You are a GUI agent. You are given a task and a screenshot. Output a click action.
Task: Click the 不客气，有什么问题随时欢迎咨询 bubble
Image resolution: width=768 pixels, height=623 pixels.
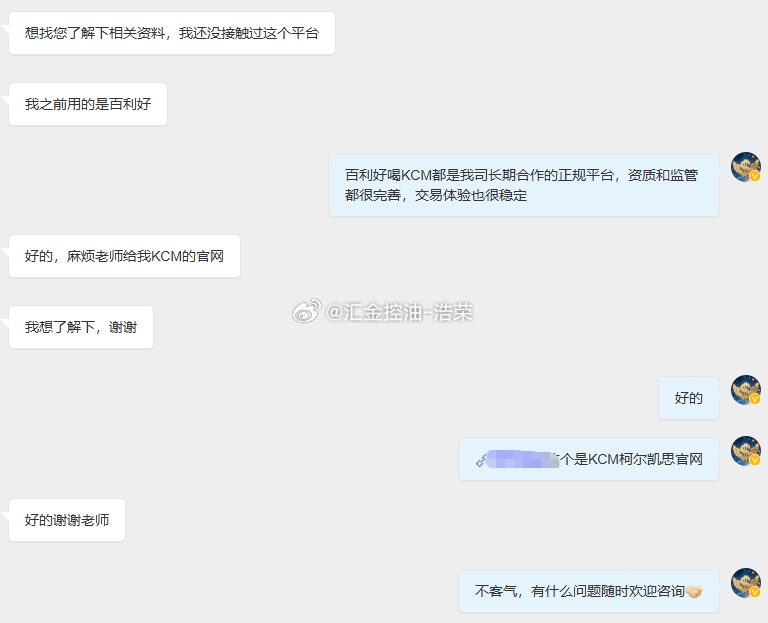point(589,591)
